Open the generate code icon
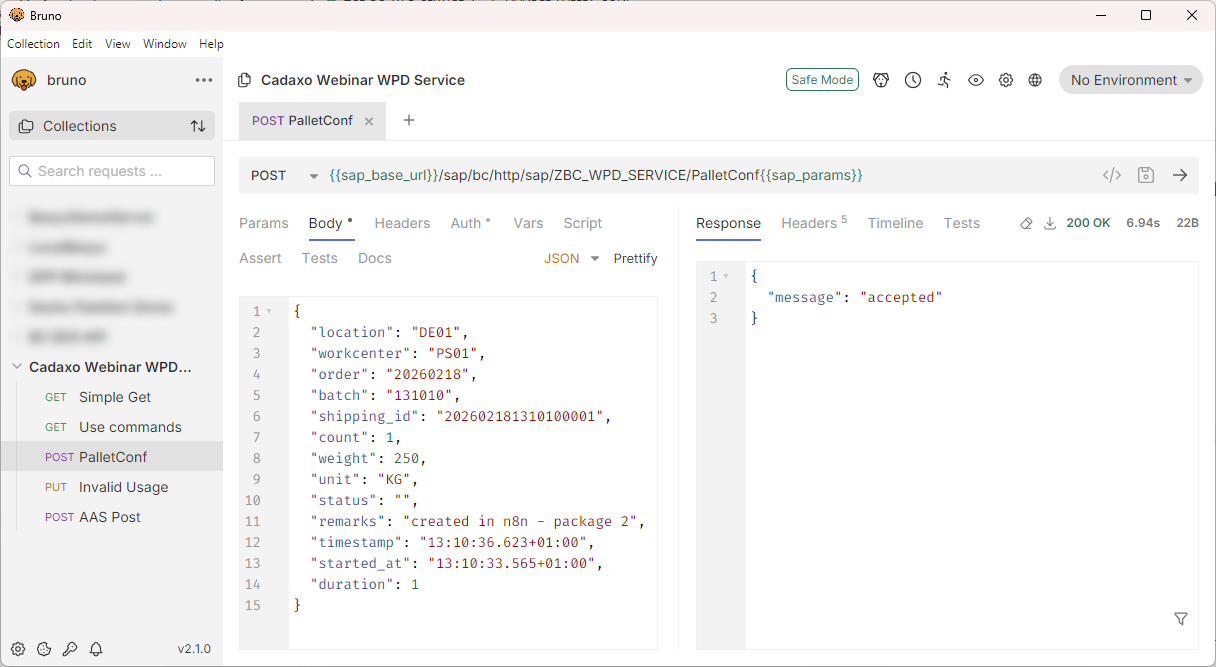 pyautogui.click(x=1111, y=175)
